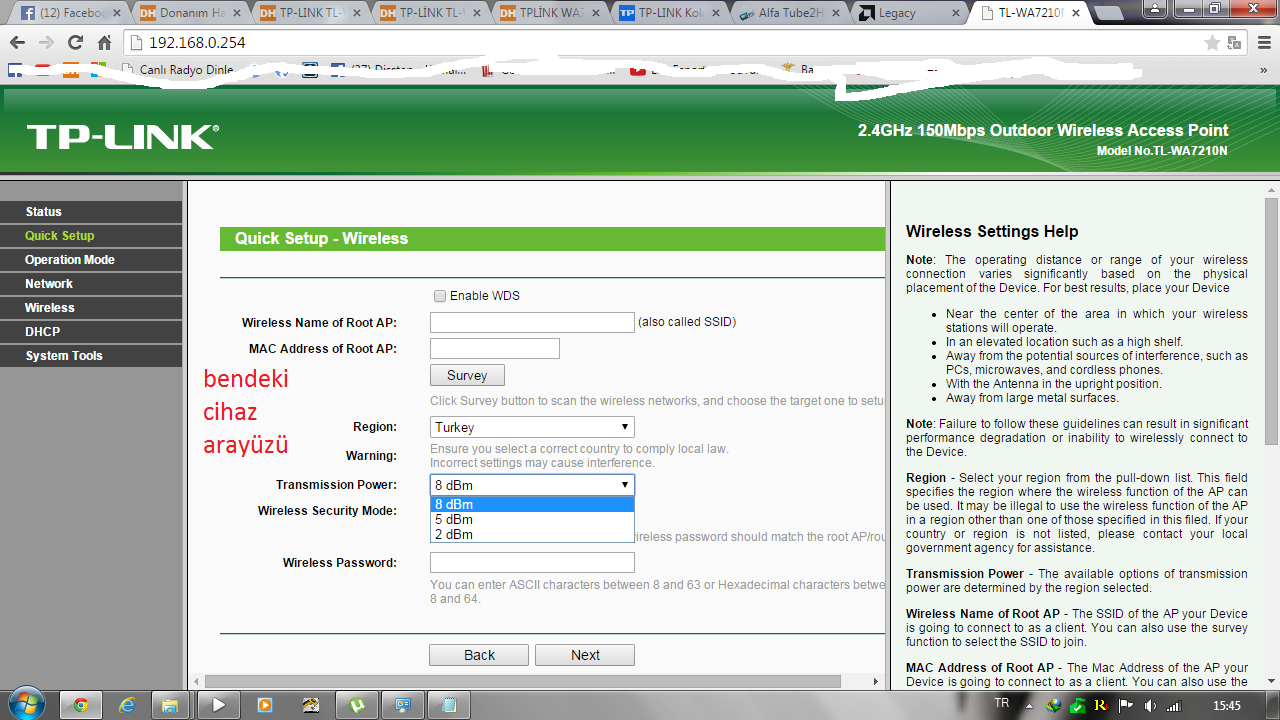
Task: Select 5 dBm transmission power option
Action: pyautogui.click(x=532, y=519)
